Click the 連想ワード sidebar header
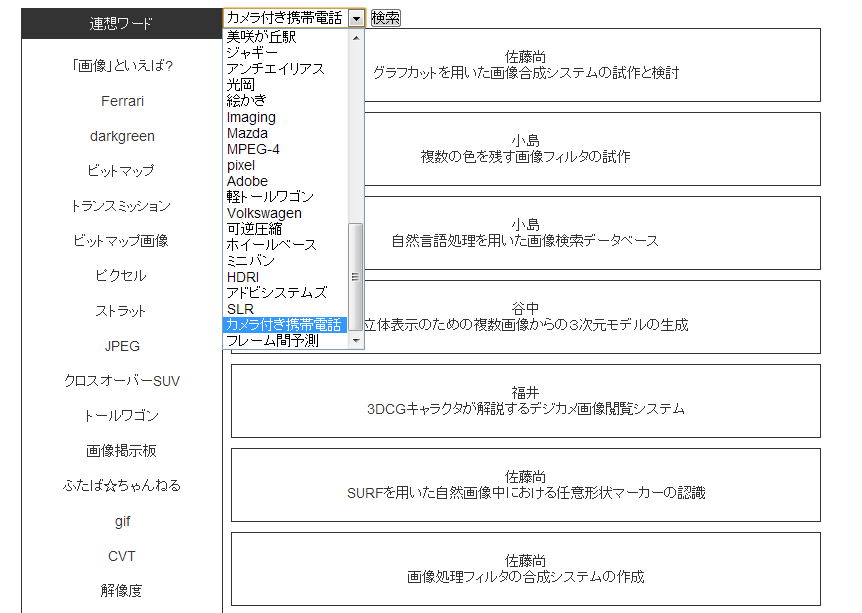 pos(121,23)
